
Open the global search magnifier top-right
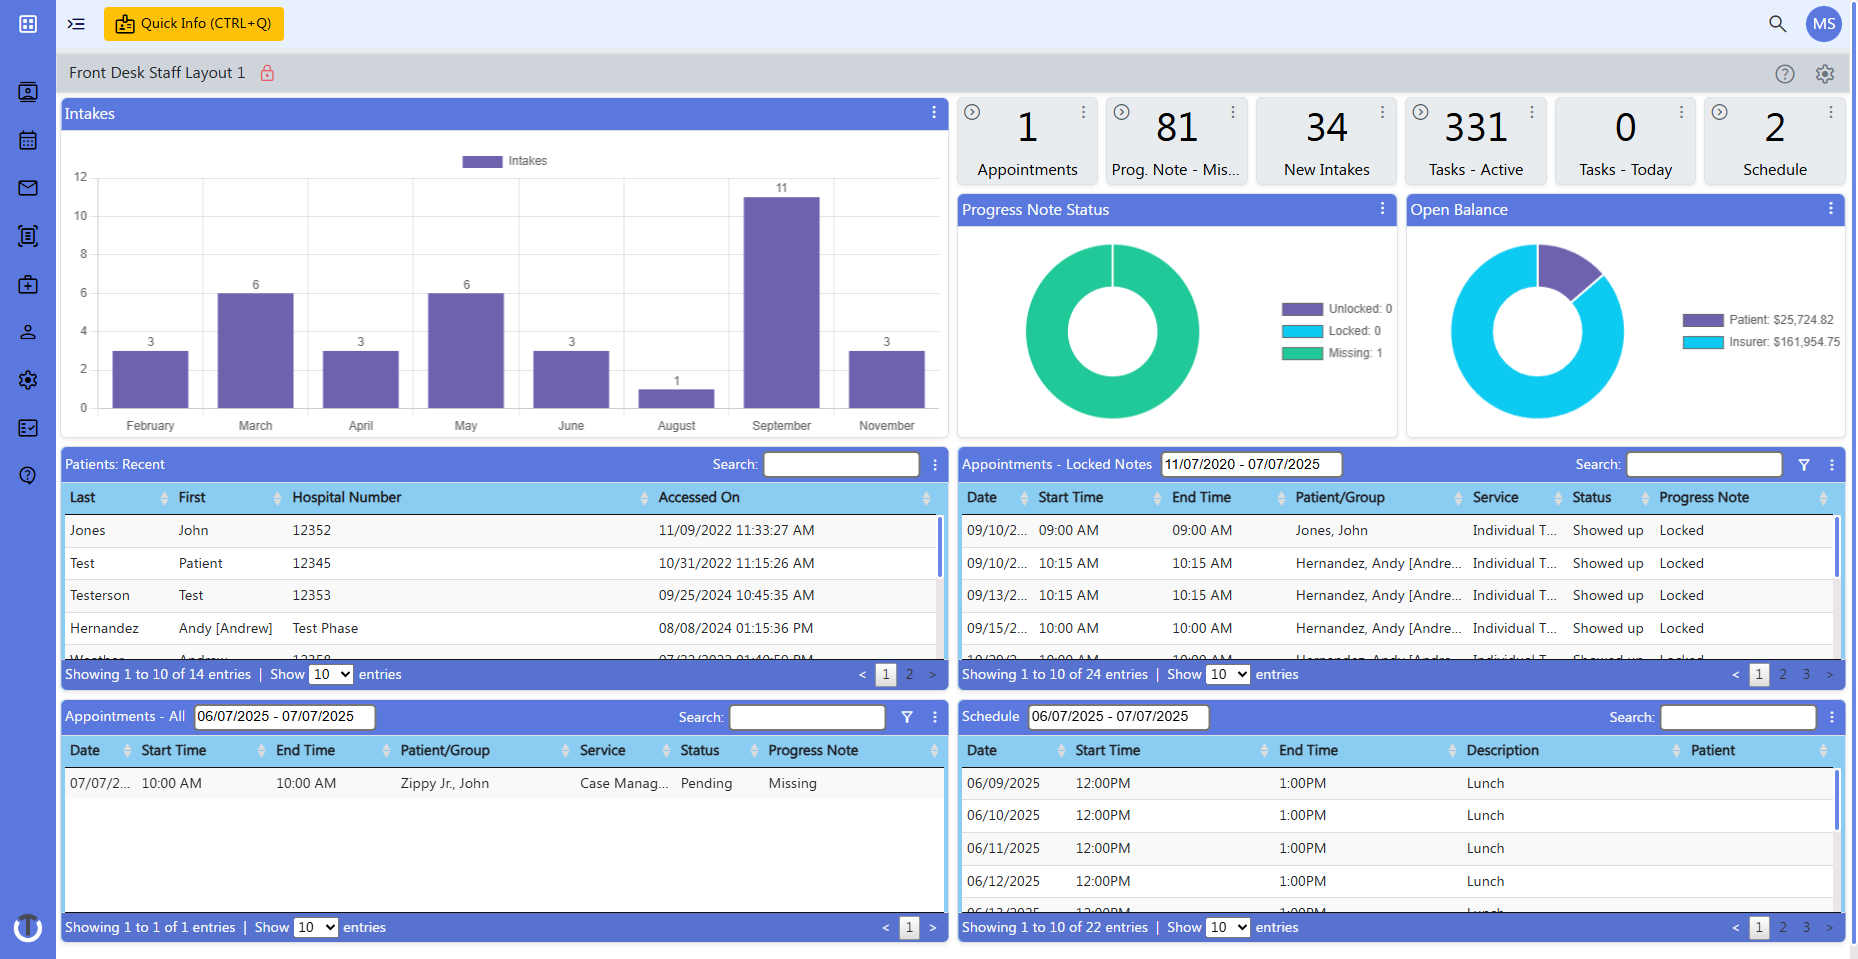(1777, 23)
